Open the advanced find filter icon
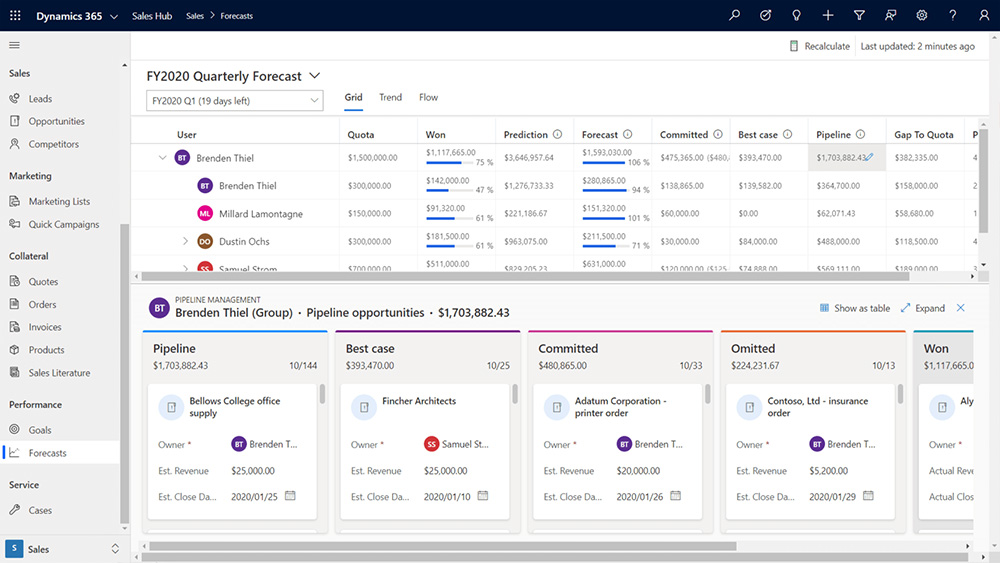Image resolution: width=1000 pixels, height=563 pixels. point(859,15)
